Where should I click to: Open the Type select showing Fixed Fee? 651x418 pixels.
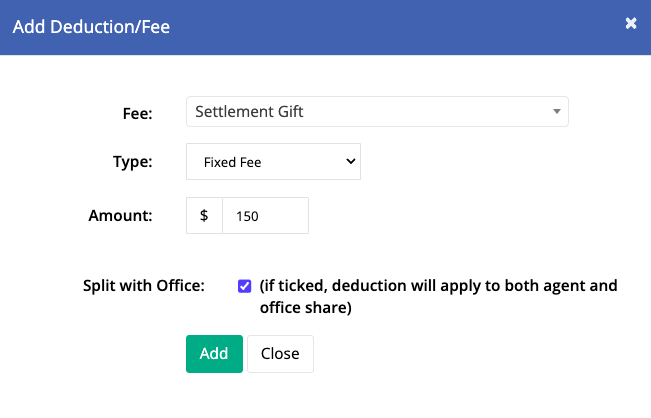click(x=273, y=161)
